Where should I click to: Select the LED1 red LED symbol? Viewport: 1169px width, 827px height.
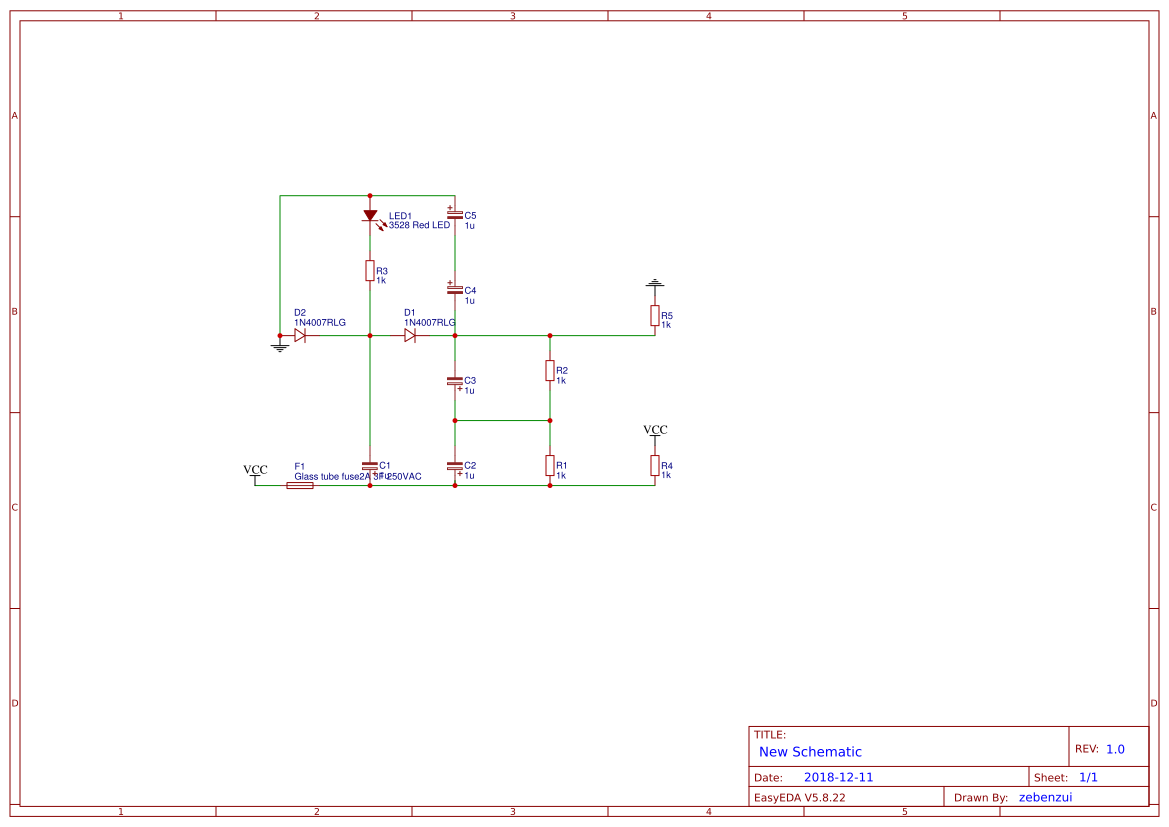(370, 216)
